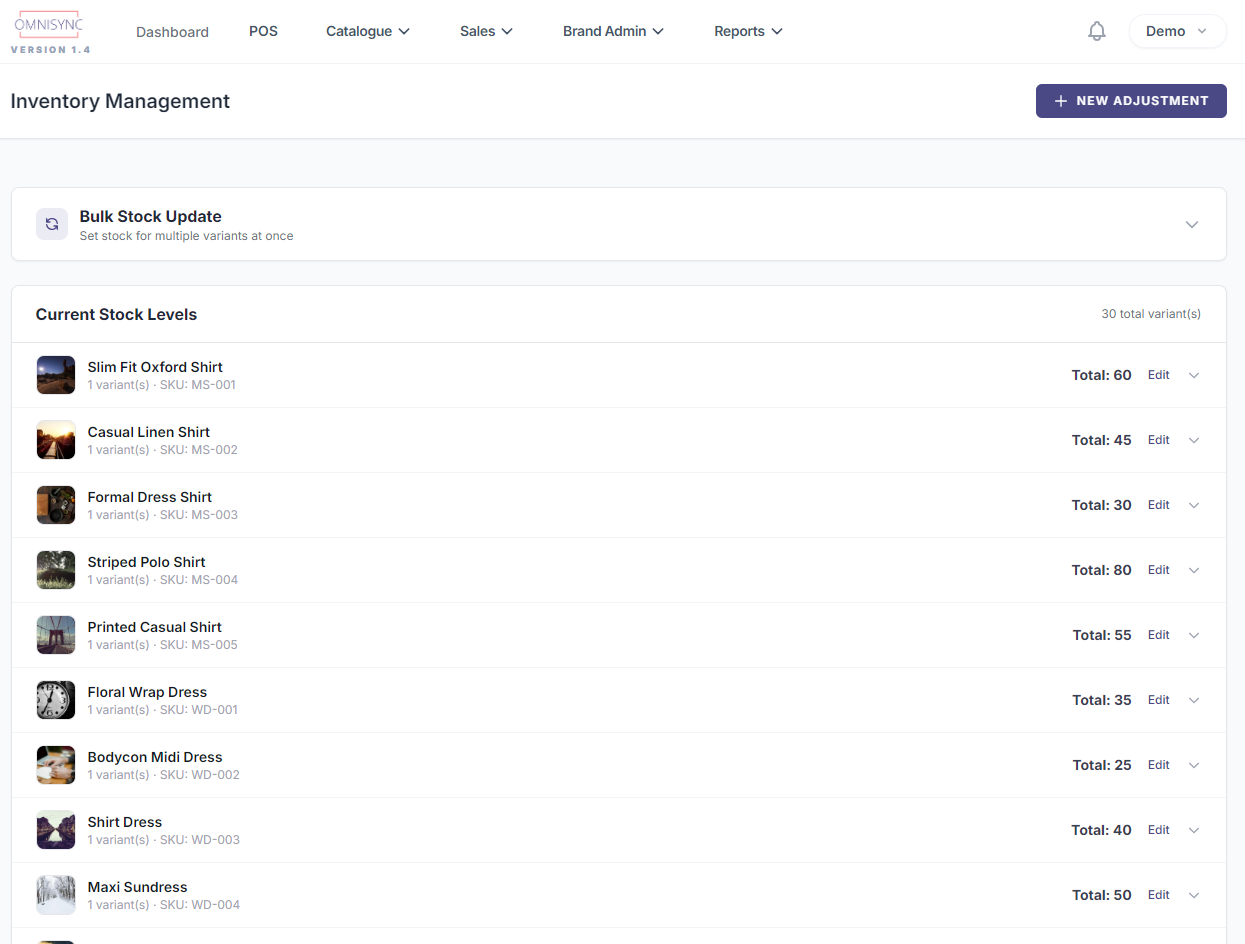Open the Brand Admin menu
1245x944 pixels.
(613, 31)
